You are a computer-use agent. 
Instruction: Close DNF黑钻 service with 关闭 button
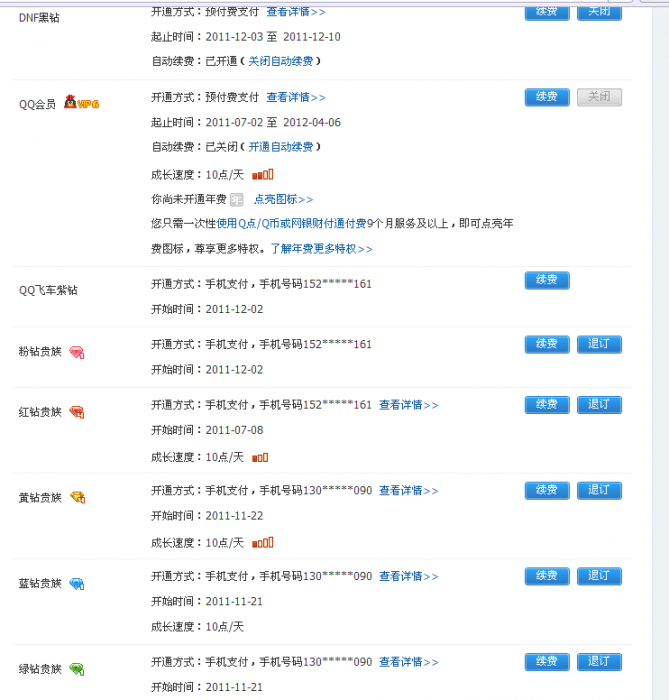coord(599,12)
